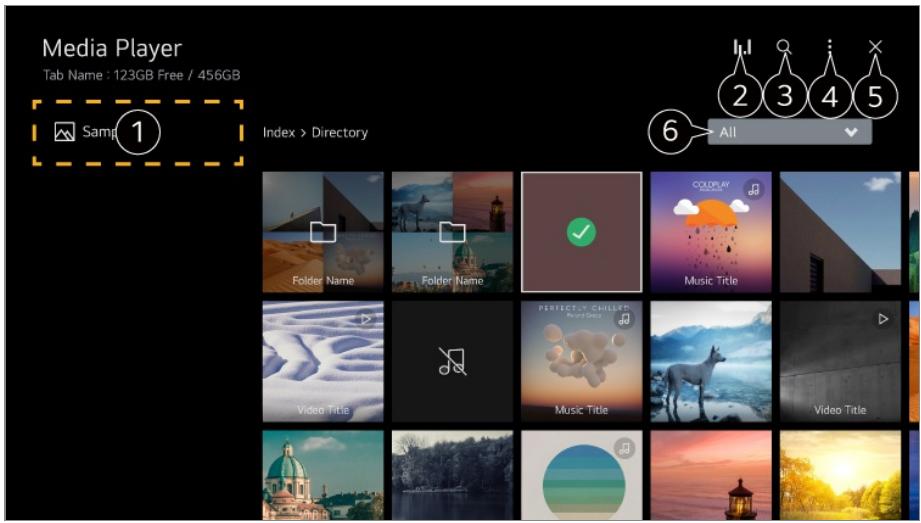Click the Media Player title
The width and height of the screenshot is (921, 523).
tap(112, 48)
